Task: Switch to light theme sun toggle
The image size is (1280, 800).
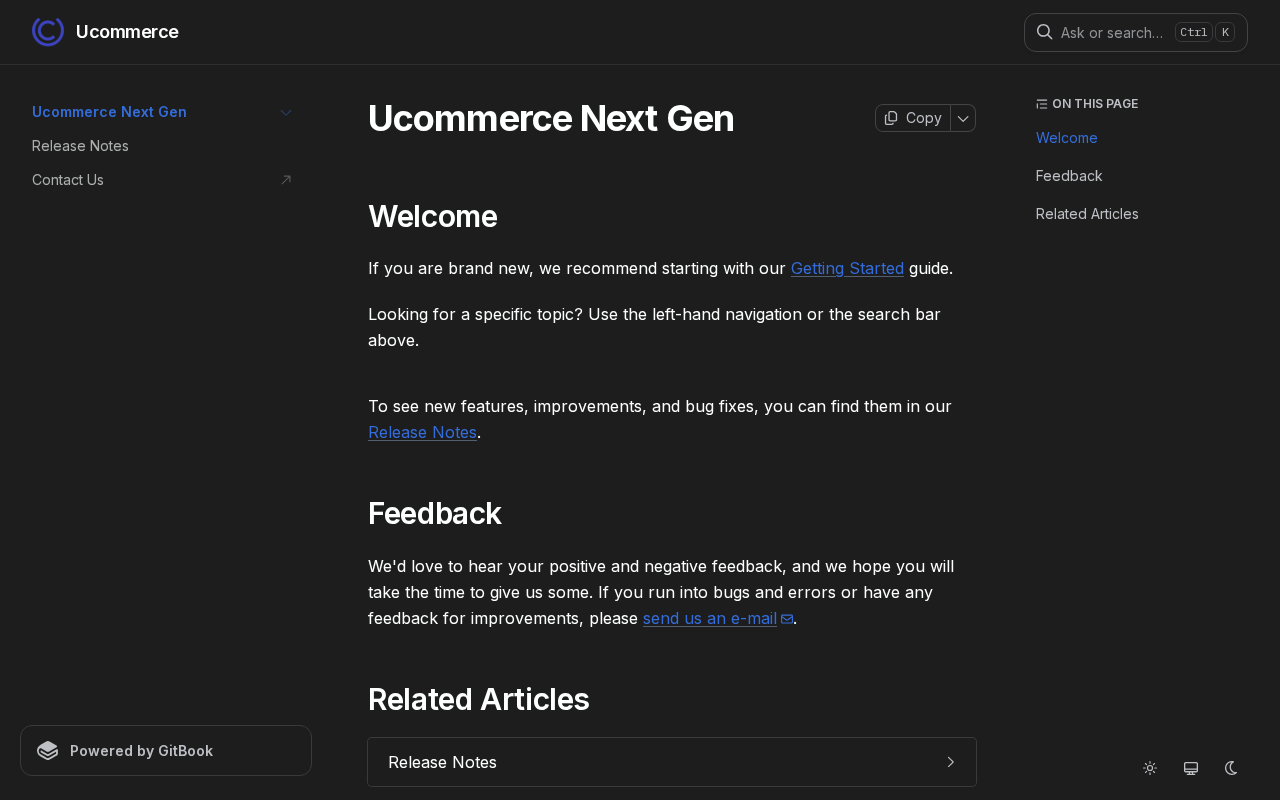Action: tap(1150, 768)
